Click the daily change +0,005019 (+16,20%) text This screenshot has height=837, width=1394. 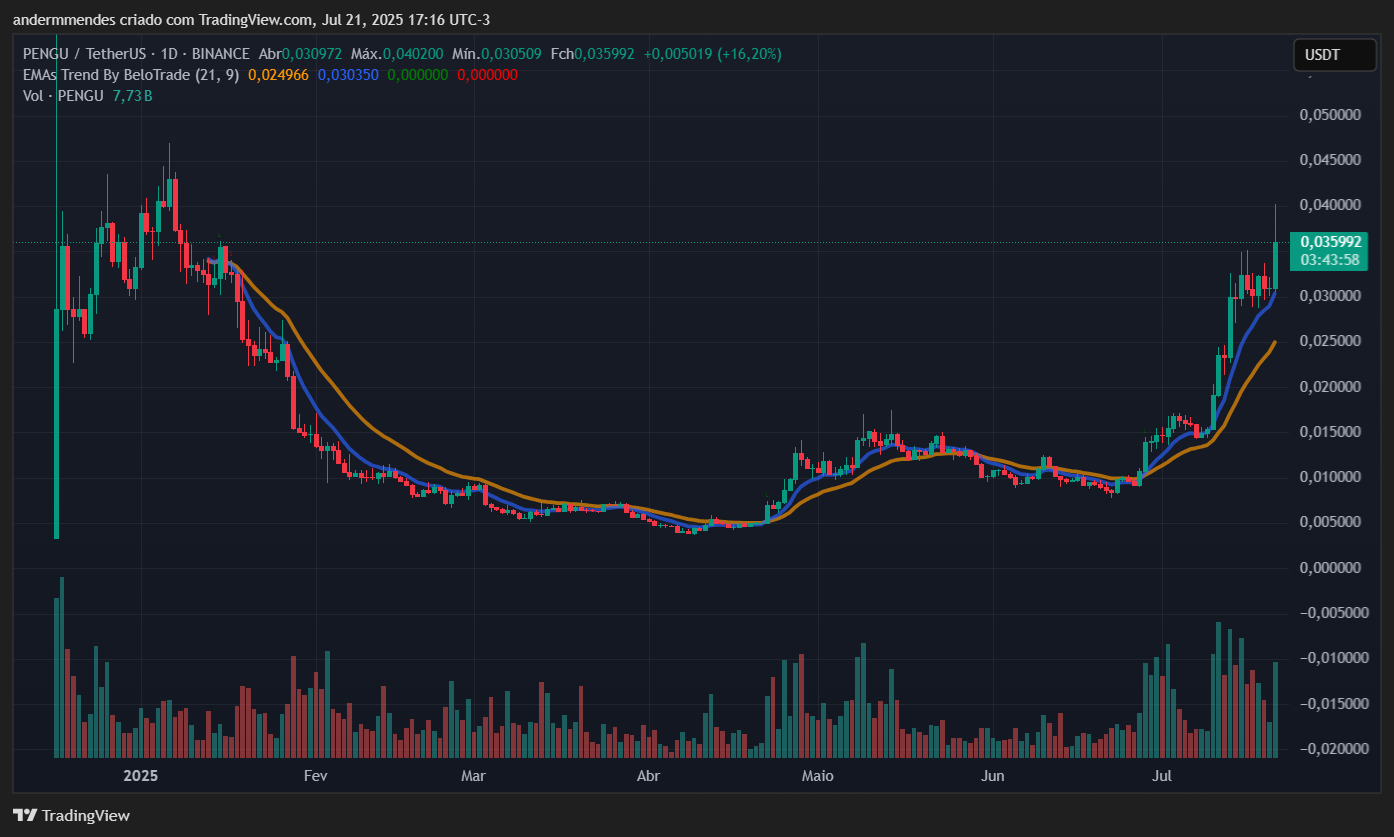pyautogui.click(x=712, y=53)
